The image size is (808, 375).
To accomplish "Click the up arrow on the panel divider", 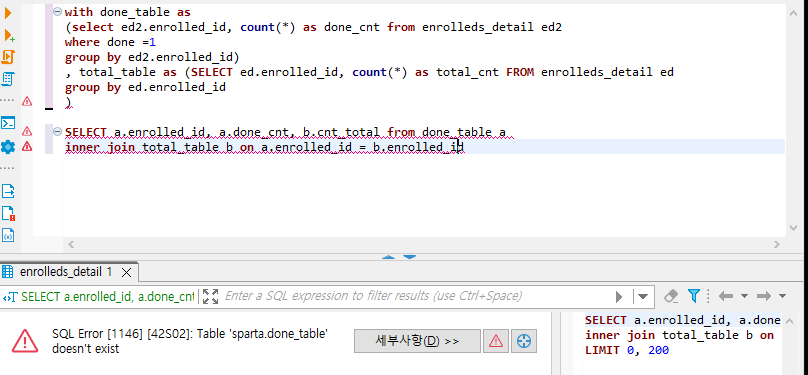I will [390, 257].
